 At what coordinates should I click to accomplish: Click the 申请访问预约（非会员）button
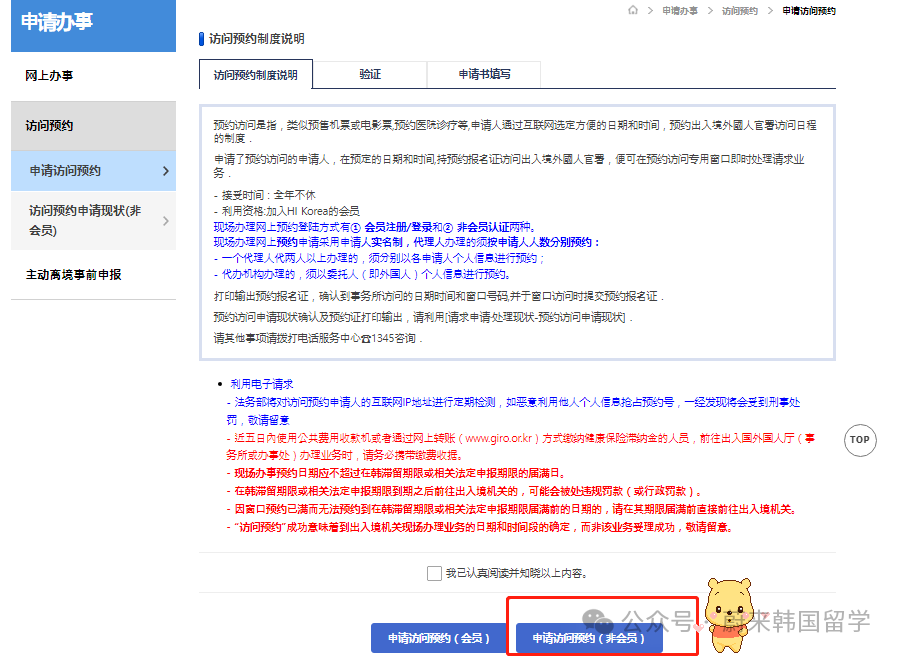[589, 636]
